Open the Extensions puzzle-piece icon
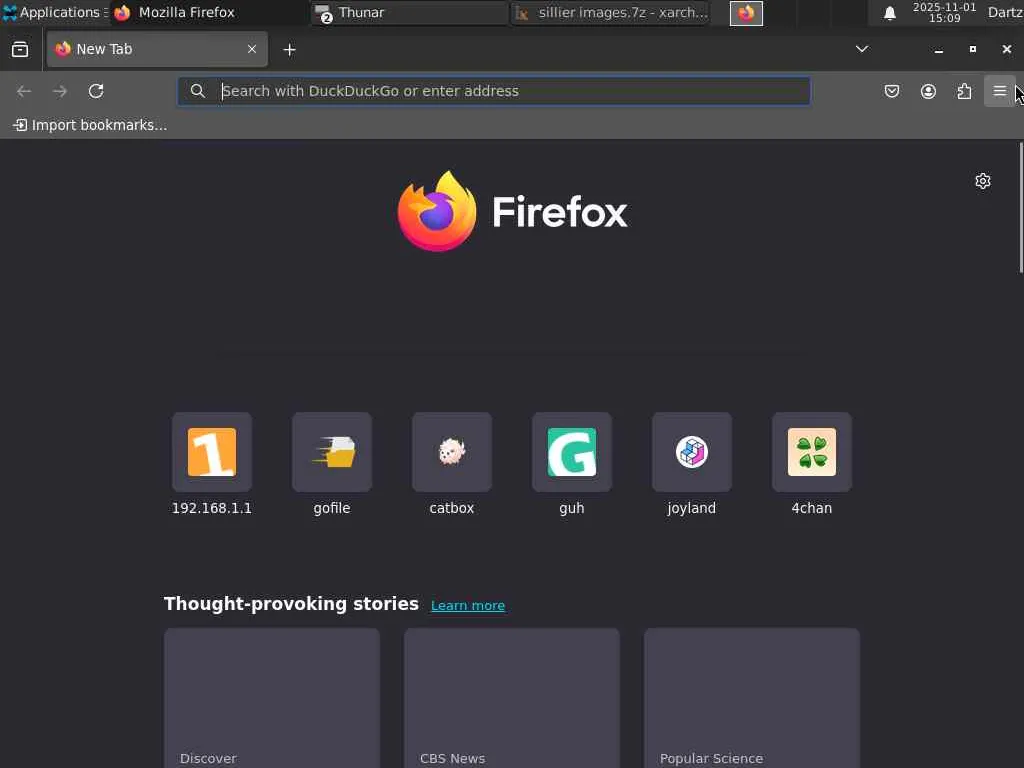This screenshot has width=1024, height=768. click(964, 91)
